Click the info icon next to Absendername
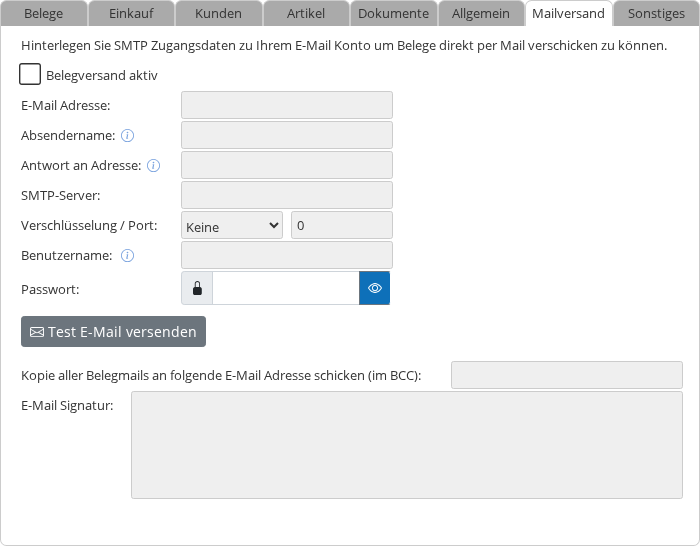700x546 pixels. [x=128, y=135]
